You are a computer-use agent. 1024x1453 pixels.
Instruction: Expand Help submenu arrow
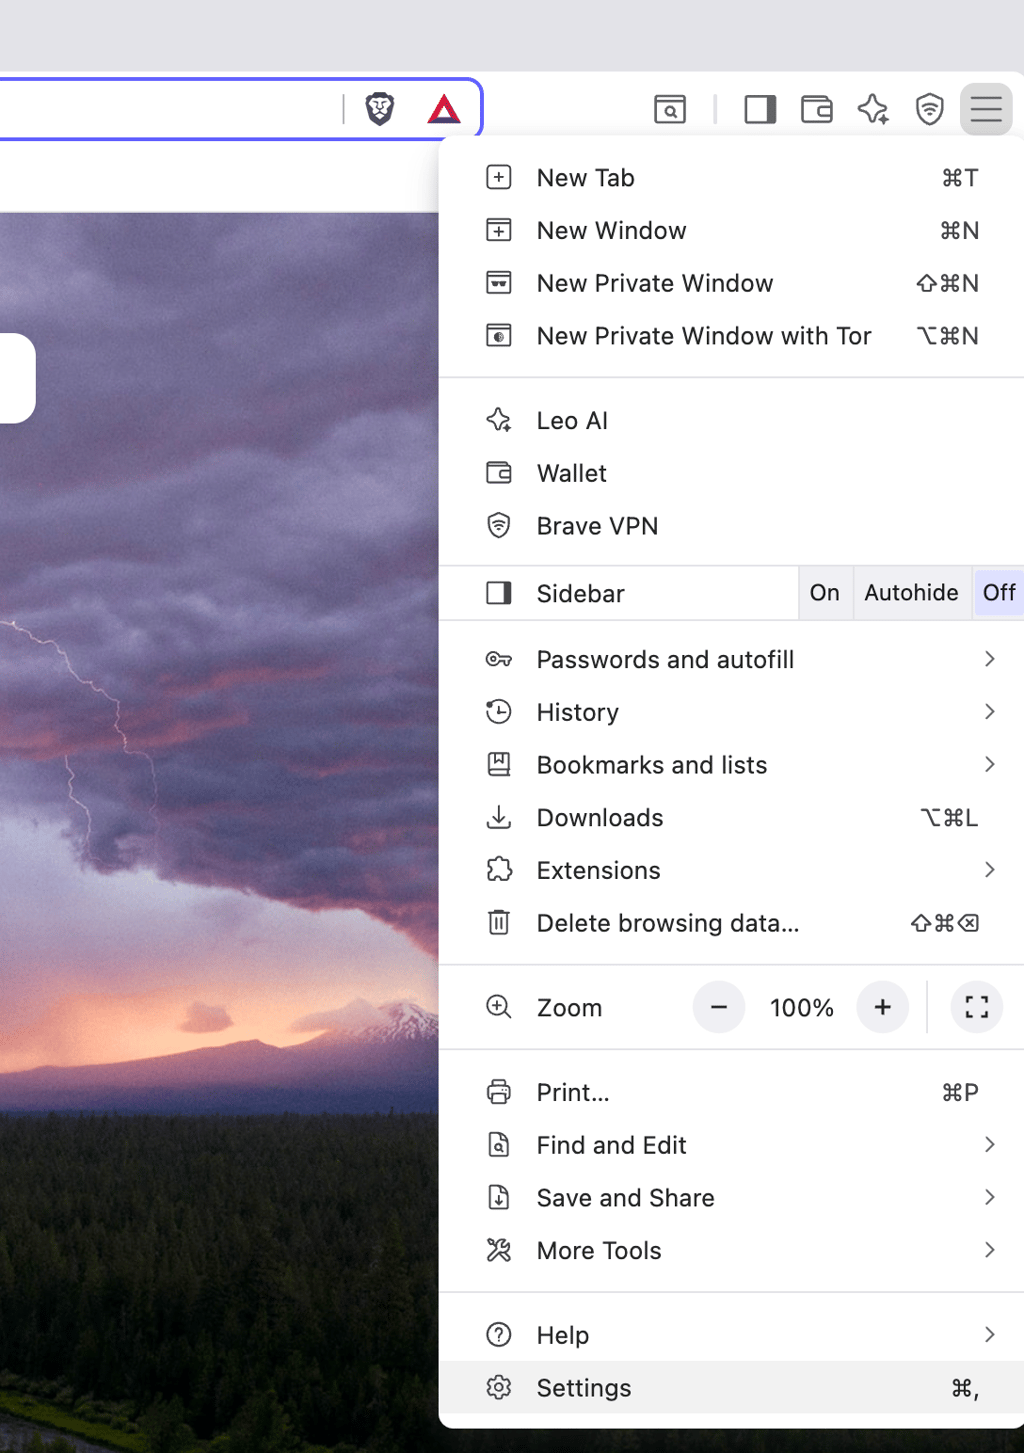[990, 1335]
